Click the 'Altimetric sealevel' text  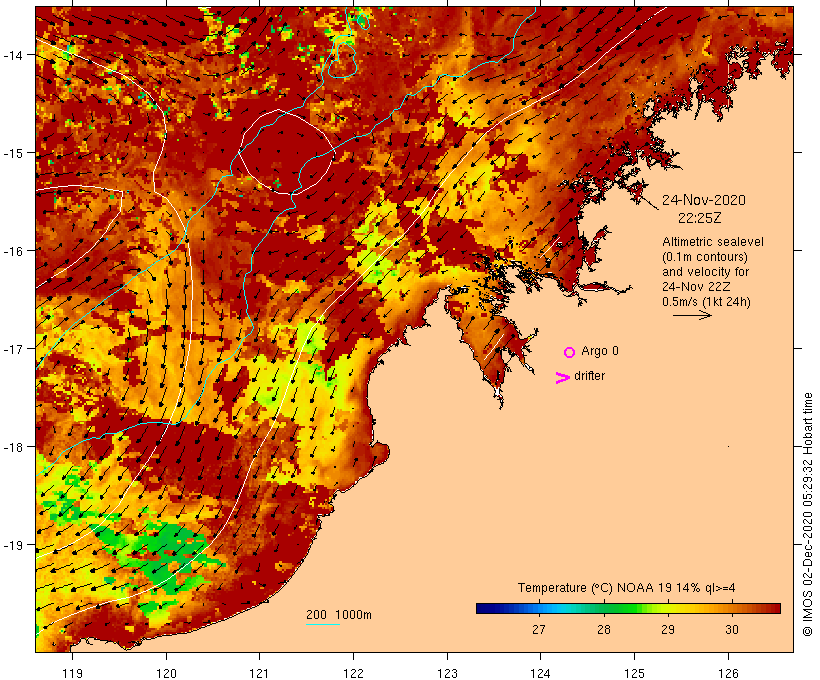[x=713, y=242]
